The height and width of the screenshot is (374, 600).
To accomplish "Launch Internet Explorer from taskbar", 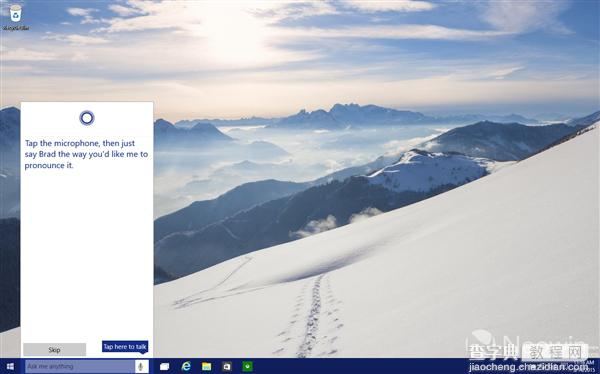I will pos(186,366).
